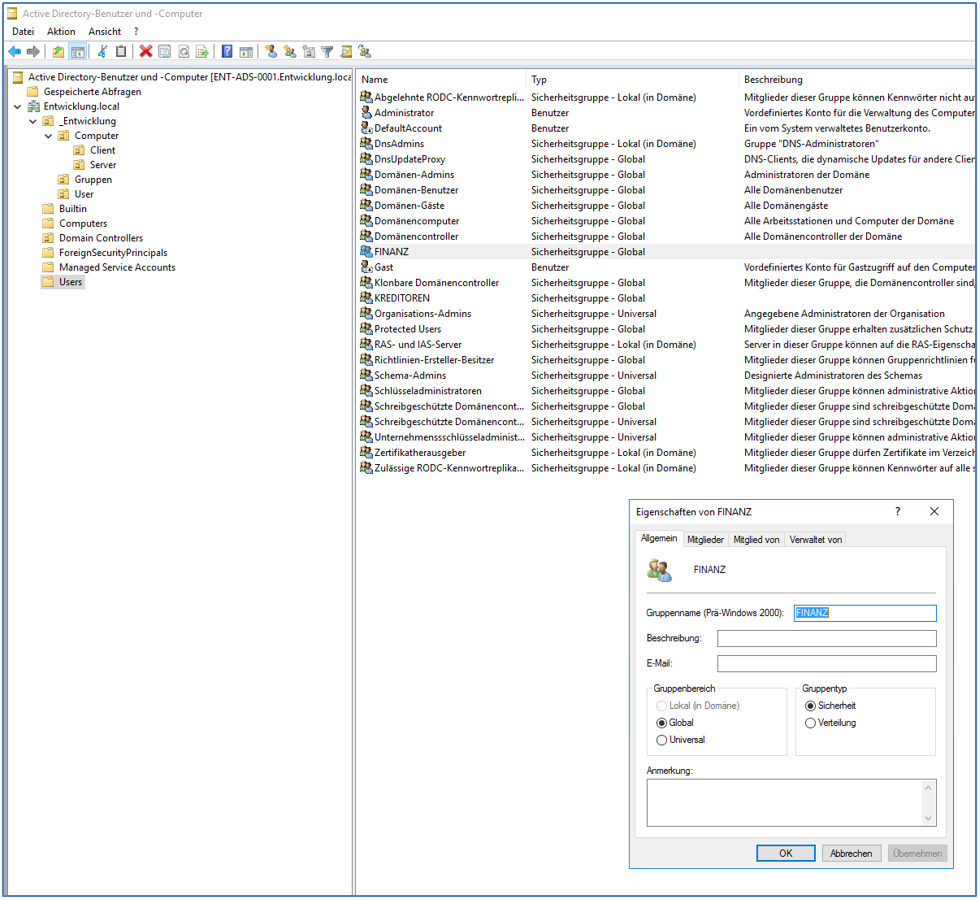Select the Universal group scope radio button

pyautogui.click(x=661, y=740)
